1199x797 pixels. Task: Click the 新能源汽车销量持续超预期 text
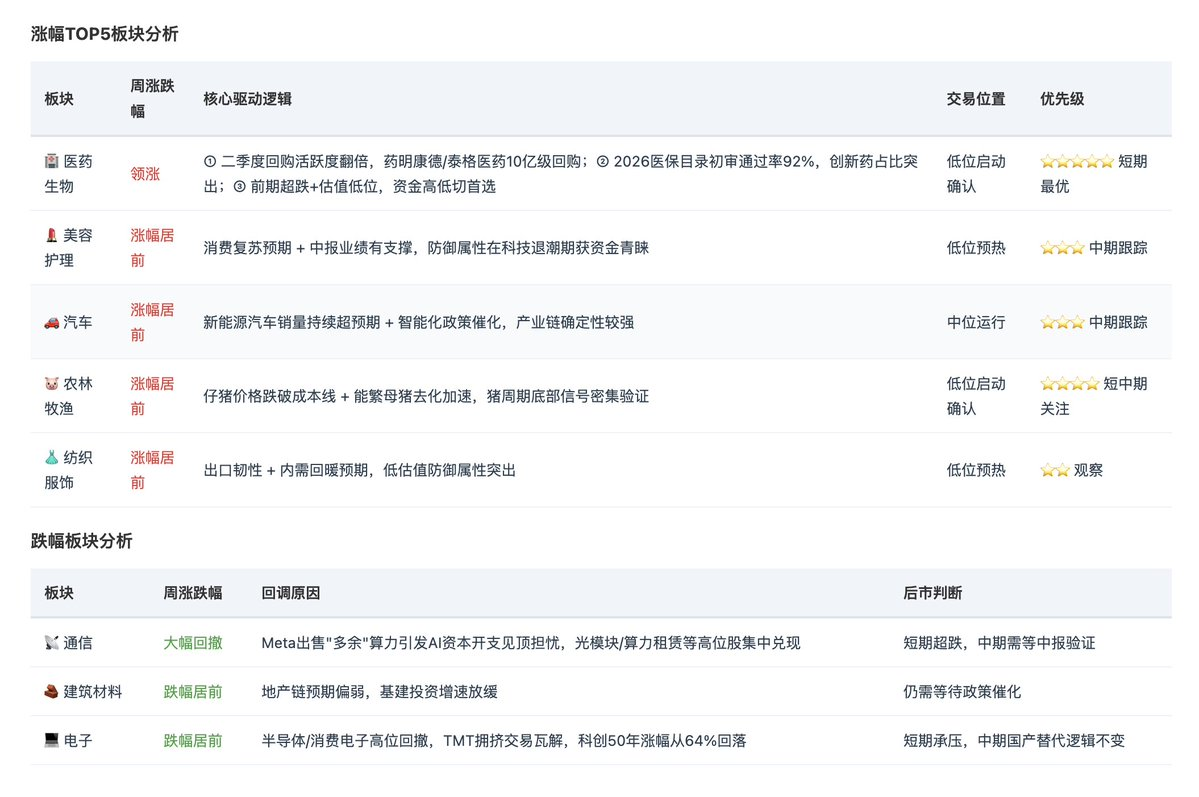[291, 323]
